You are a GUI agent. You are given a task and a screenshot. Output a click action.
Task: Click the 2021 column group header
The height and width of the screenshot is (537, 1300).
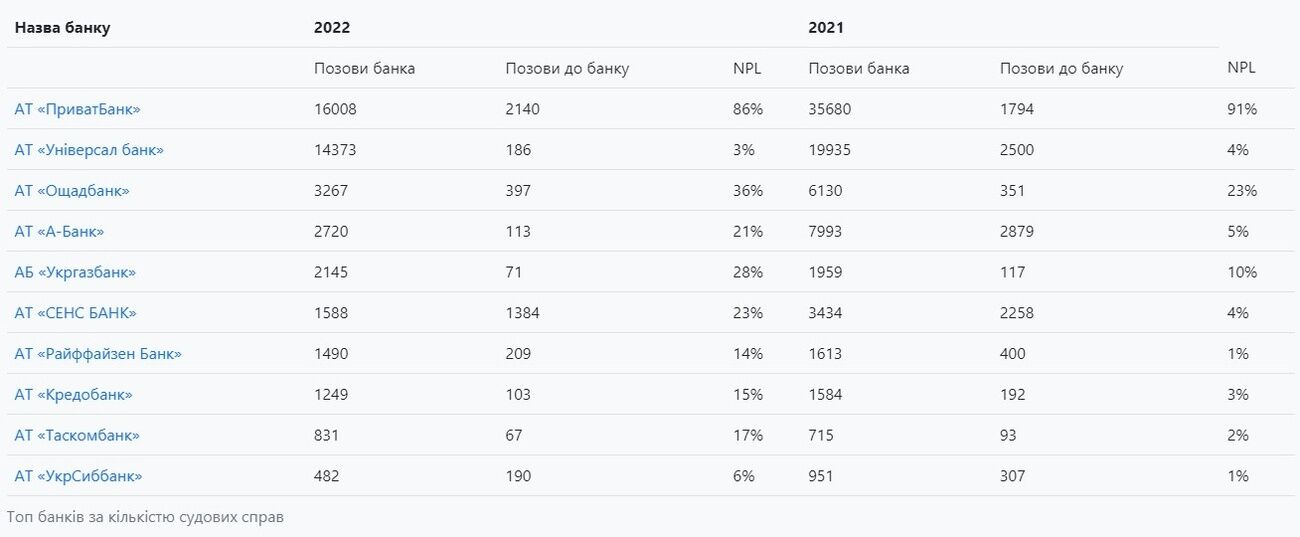(826, 28)
